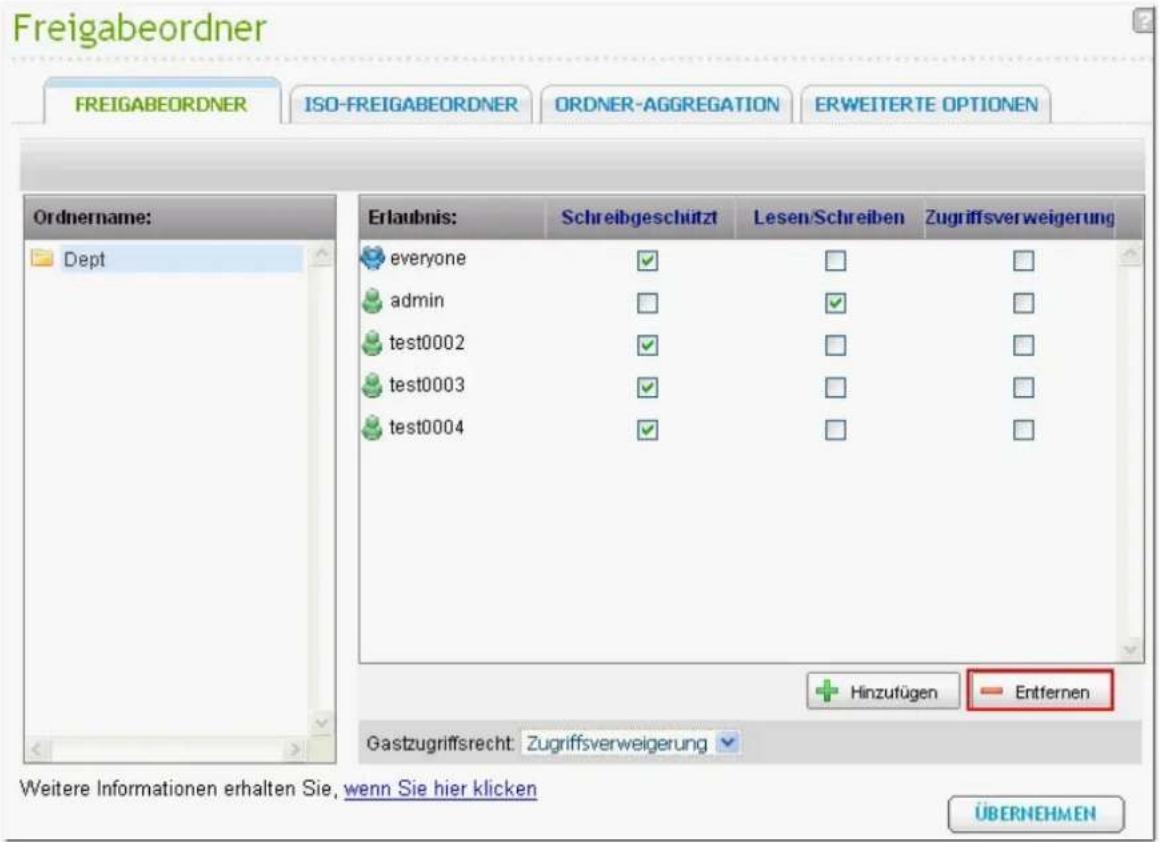Screen dimensions: 1159x842
Task: Enable Zugriffsverweigerung for everyone
Action: click(x=1024, y=260)
